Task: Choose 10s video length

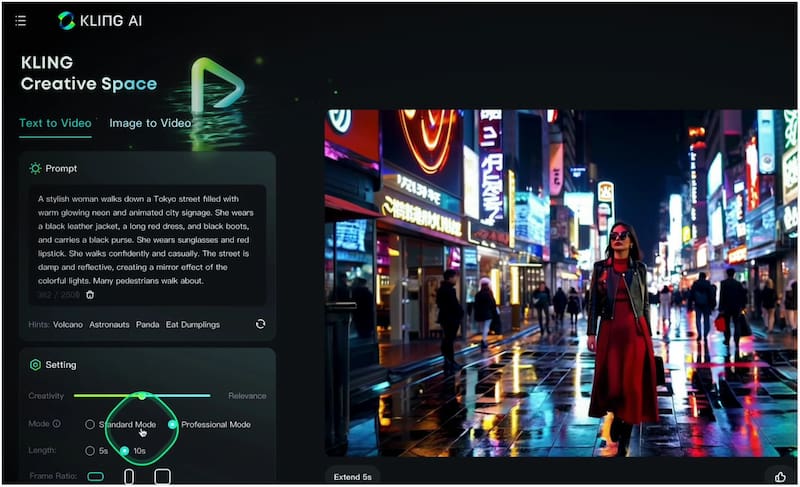Action: click(124, 451)
